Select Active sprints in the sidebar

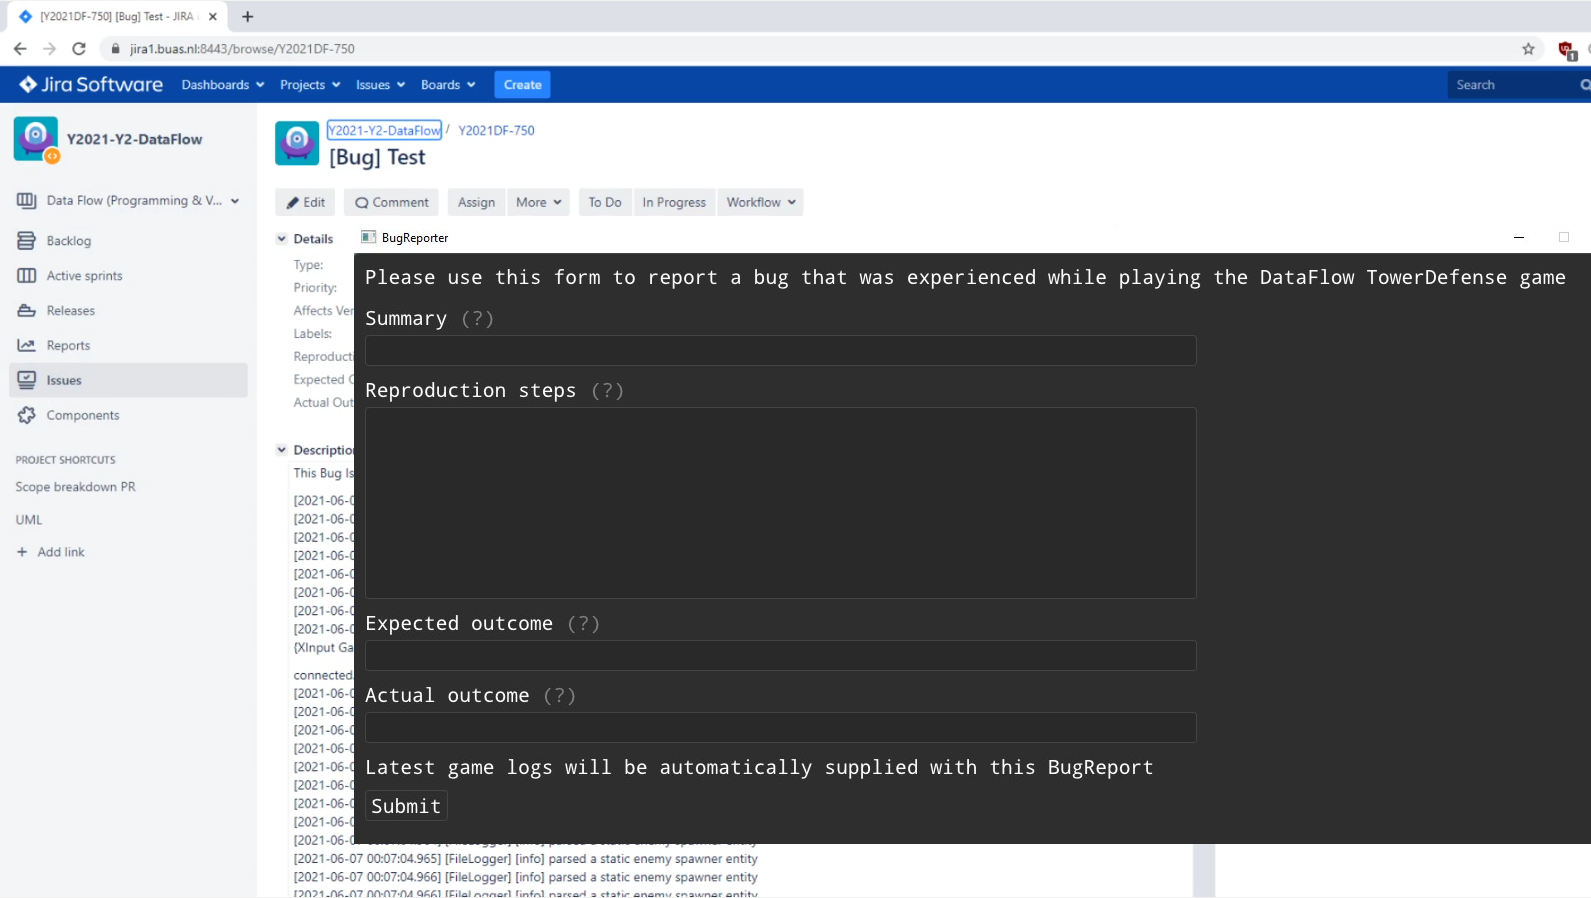[84, 276]
